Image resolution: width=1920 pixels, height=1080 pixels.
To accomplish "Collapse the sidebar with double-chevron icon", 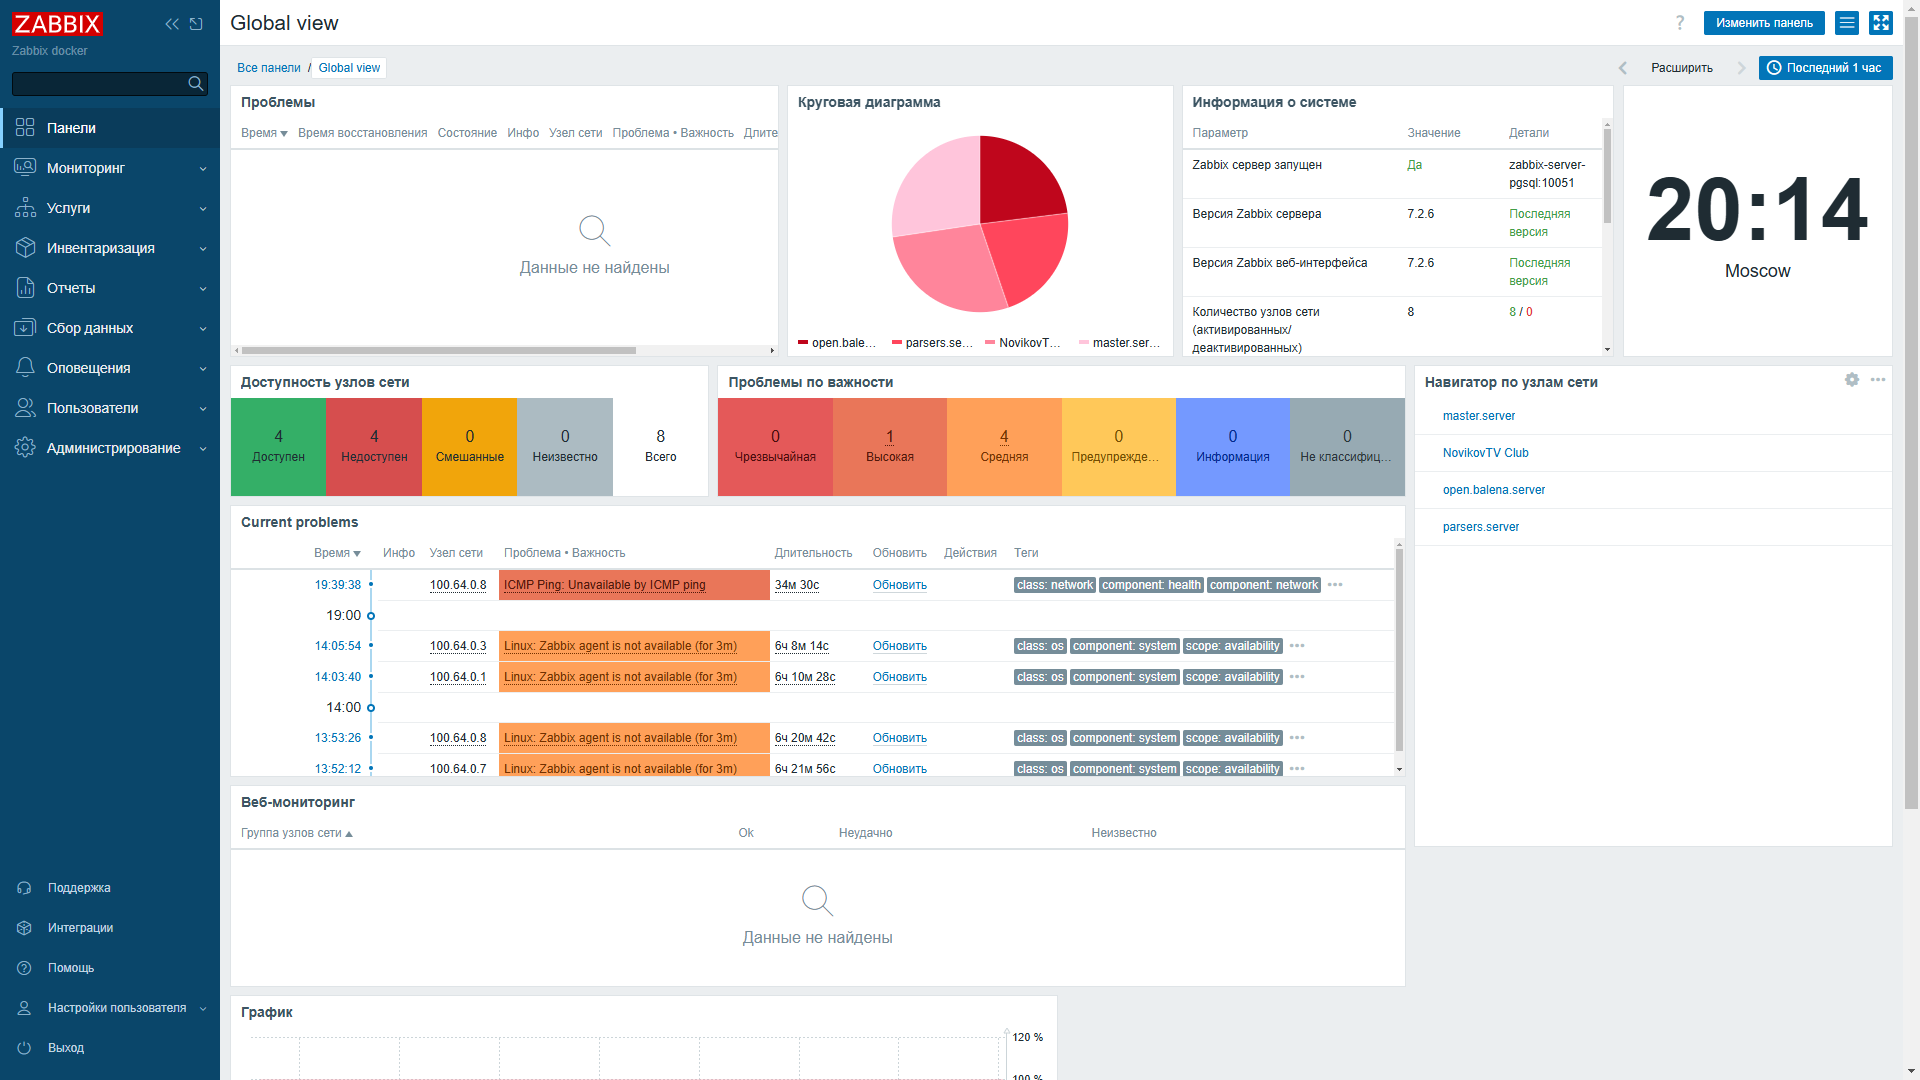I will tap(171, 23).
